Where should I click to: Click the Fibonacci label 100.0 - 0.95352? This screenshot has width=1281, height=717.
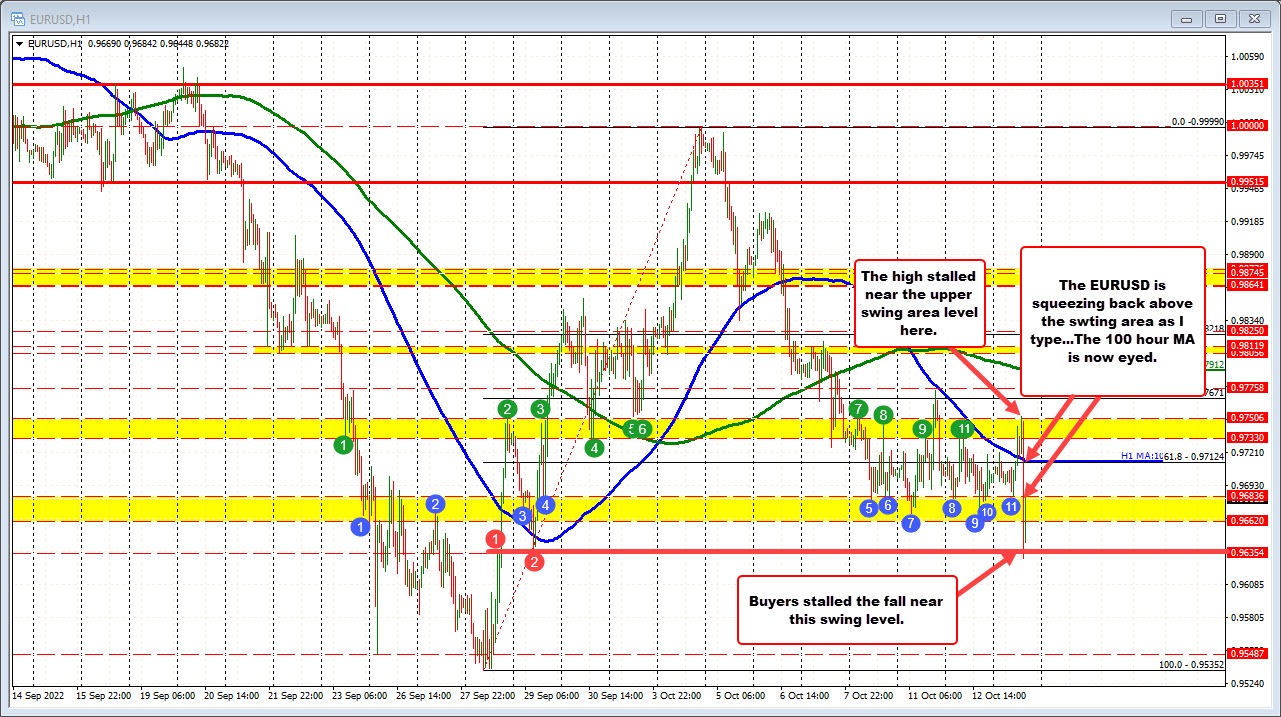tap(1191, 664)
